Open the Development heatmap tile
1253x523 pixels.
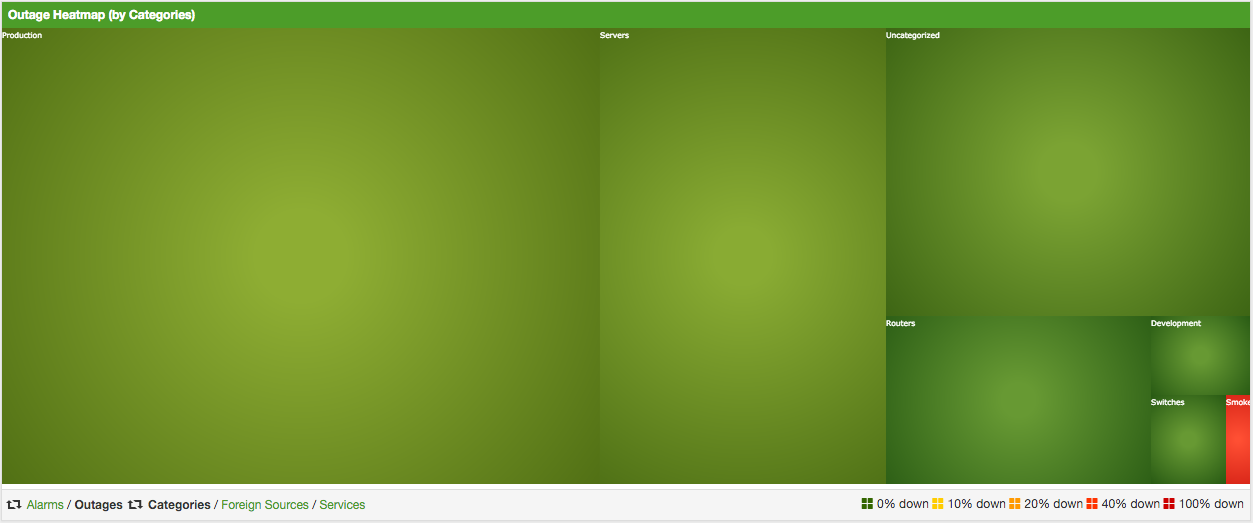[1200, 356]
